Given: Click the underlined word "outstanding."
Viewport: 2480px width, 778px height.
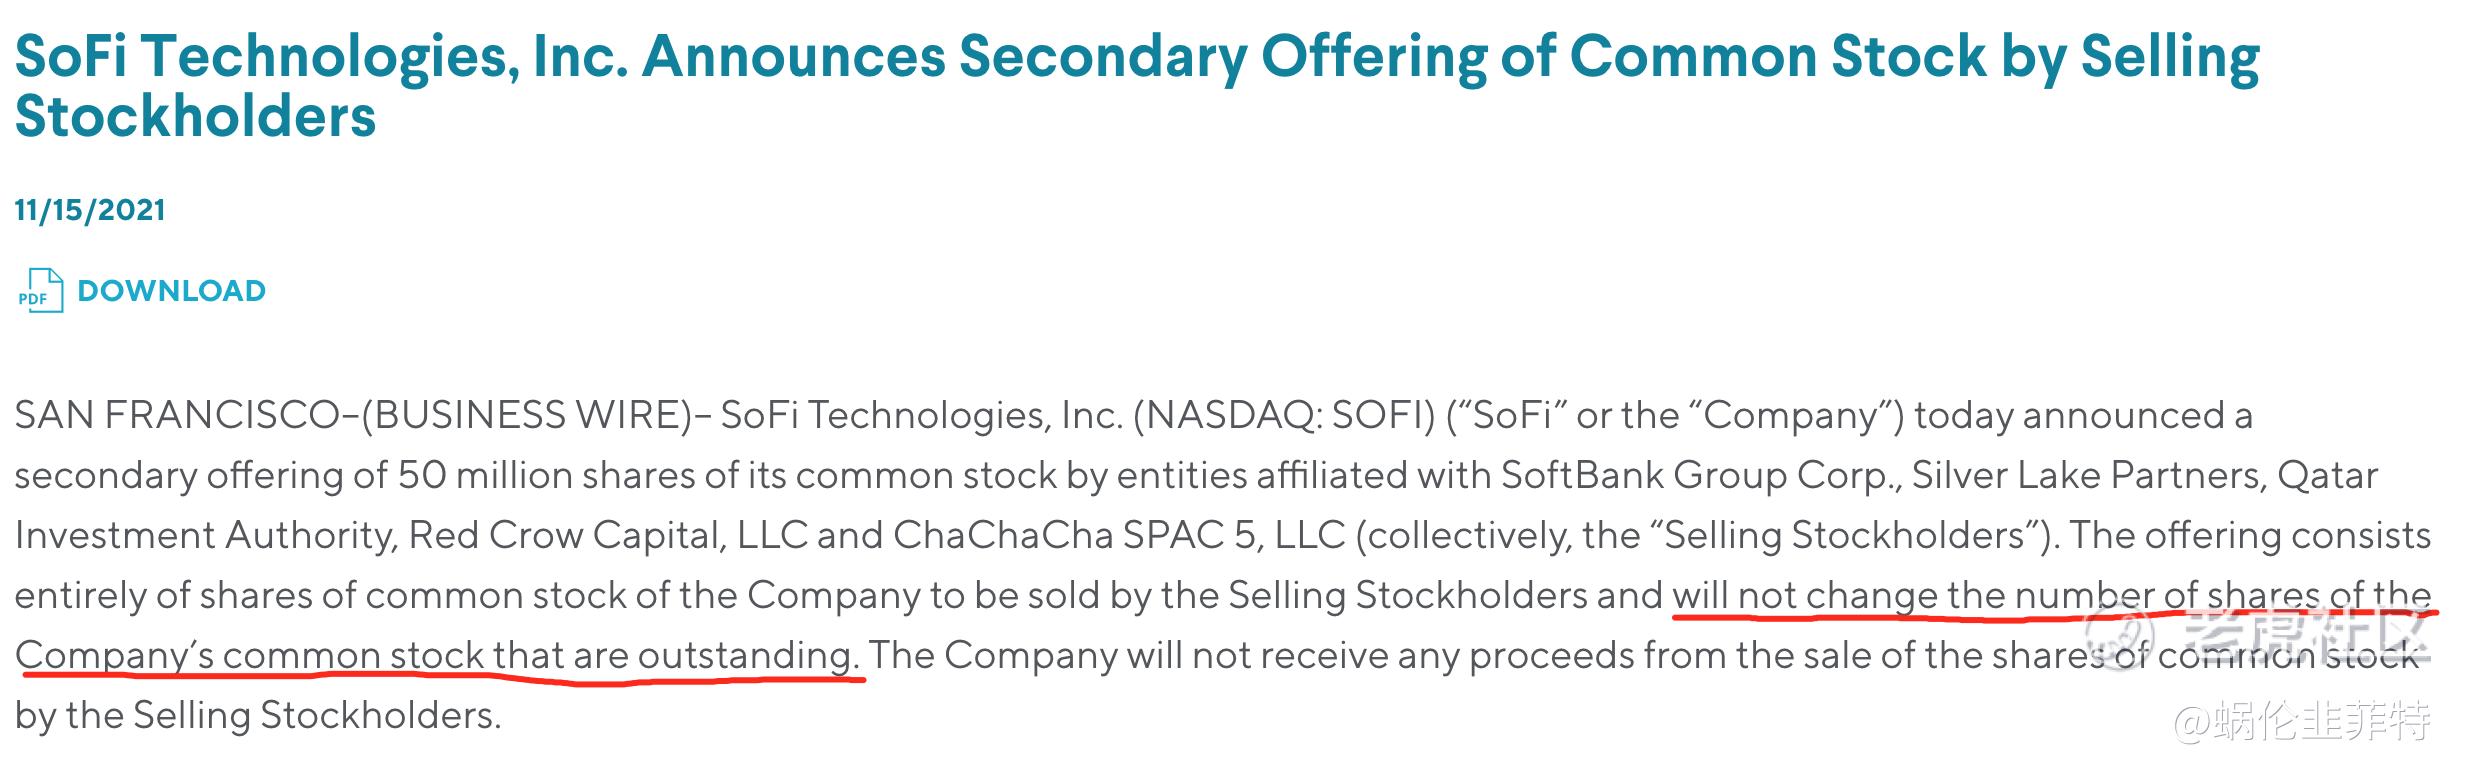Looking at the screenshot, I should tap(749, 656).
